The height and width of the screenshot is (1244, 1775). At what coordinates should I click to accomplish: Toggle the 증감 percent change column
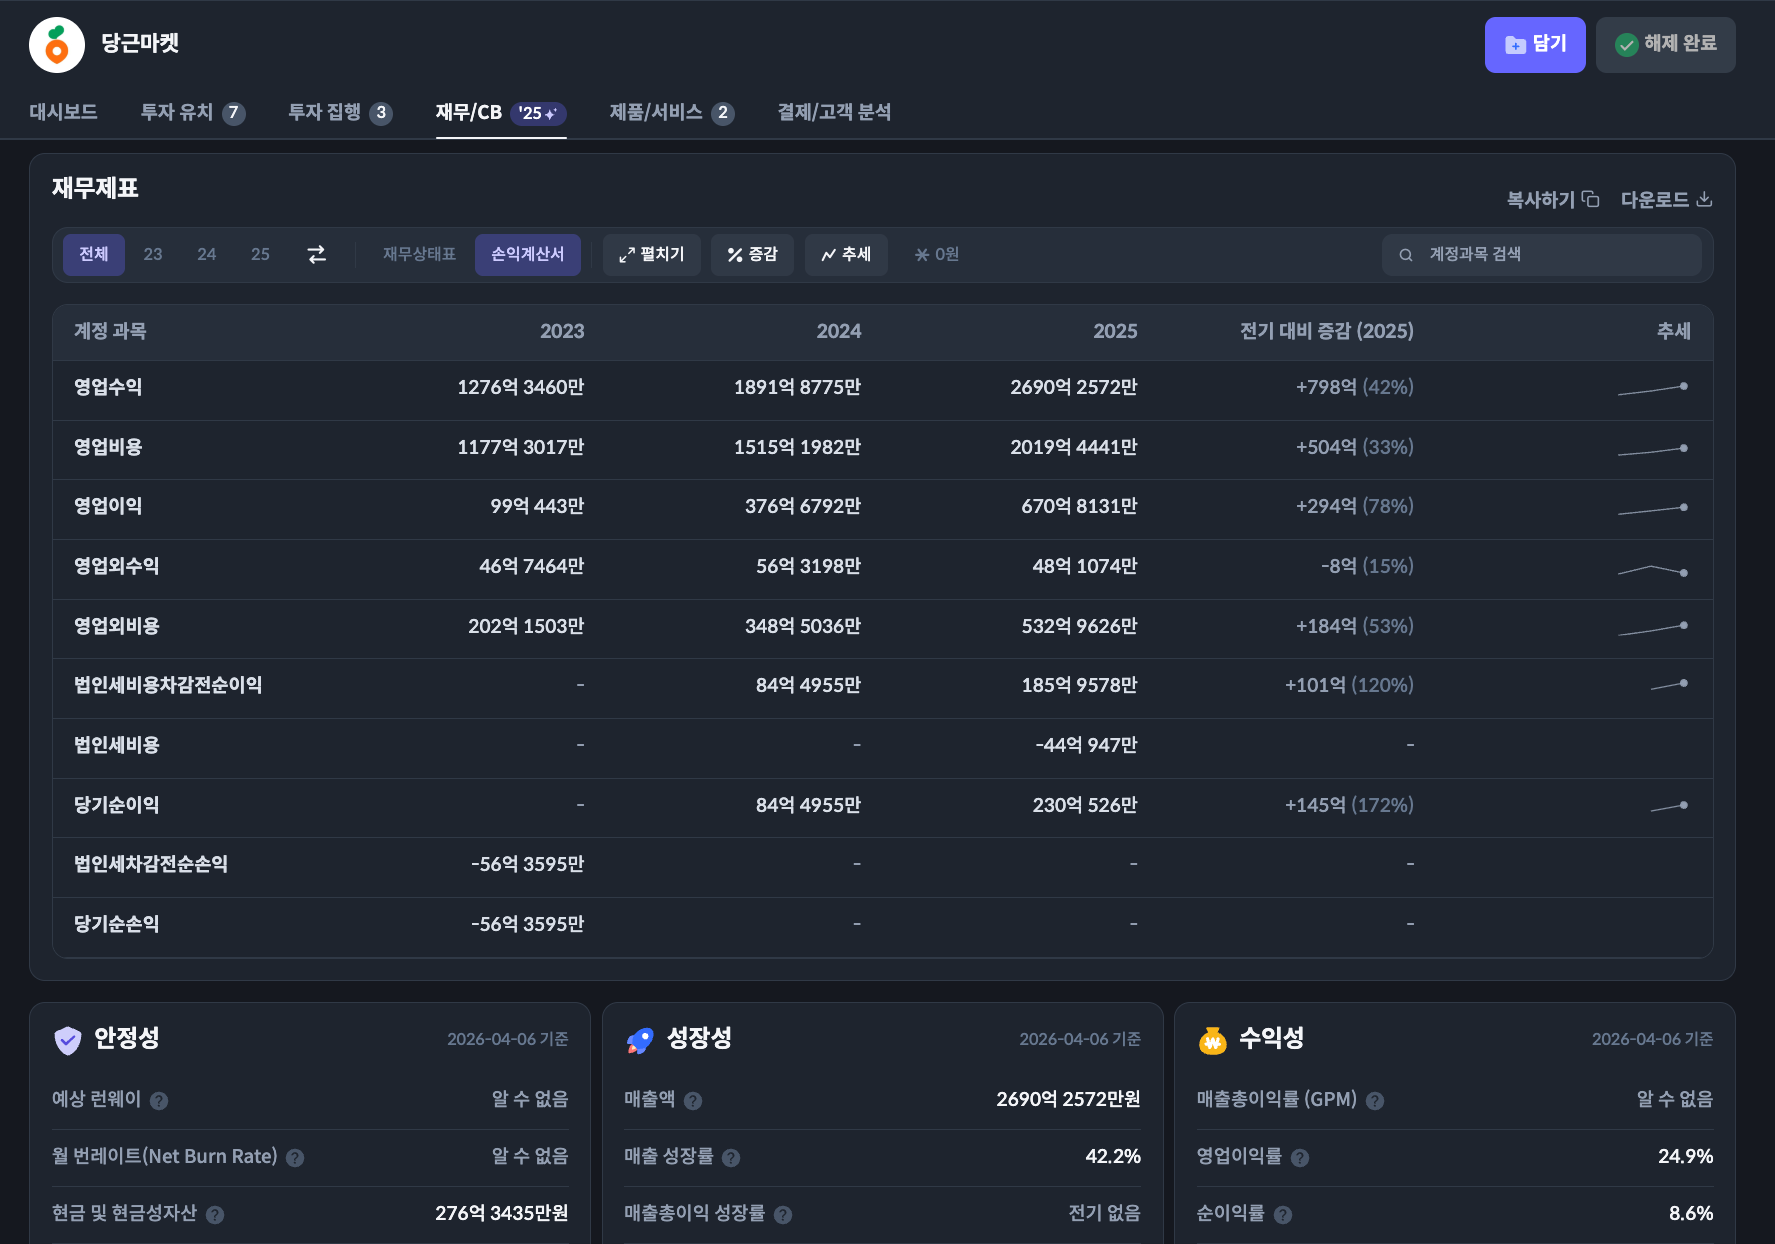[x=752, y=255]
